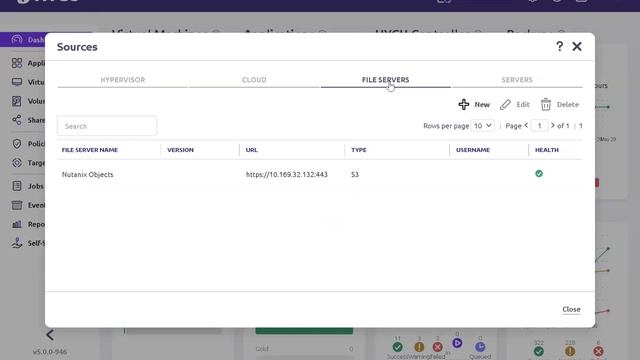Viewport: 640px width, 360px height.
Task: Sort by URL column header
Action: (x=251, y=150)
